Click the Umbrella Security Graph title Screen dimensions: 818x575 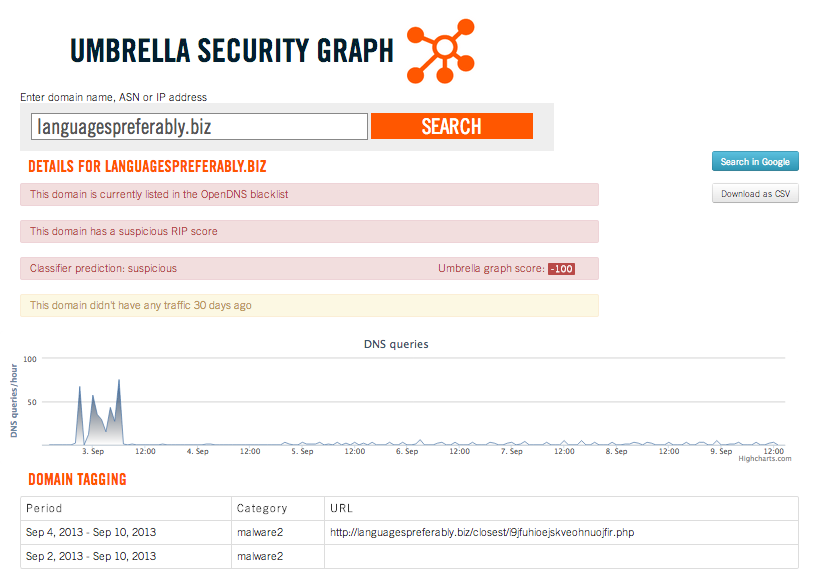click(232, 51)
